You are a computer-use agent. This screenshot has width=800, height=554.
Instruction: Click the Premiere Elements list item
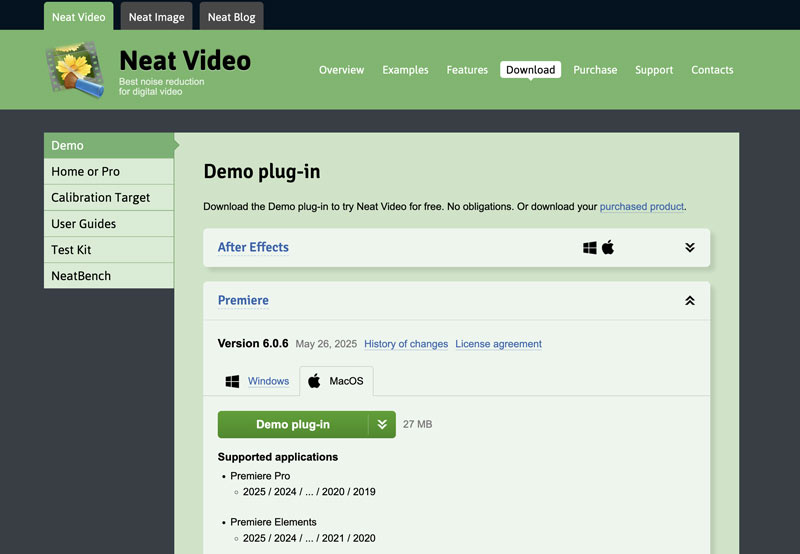[273, 522]
